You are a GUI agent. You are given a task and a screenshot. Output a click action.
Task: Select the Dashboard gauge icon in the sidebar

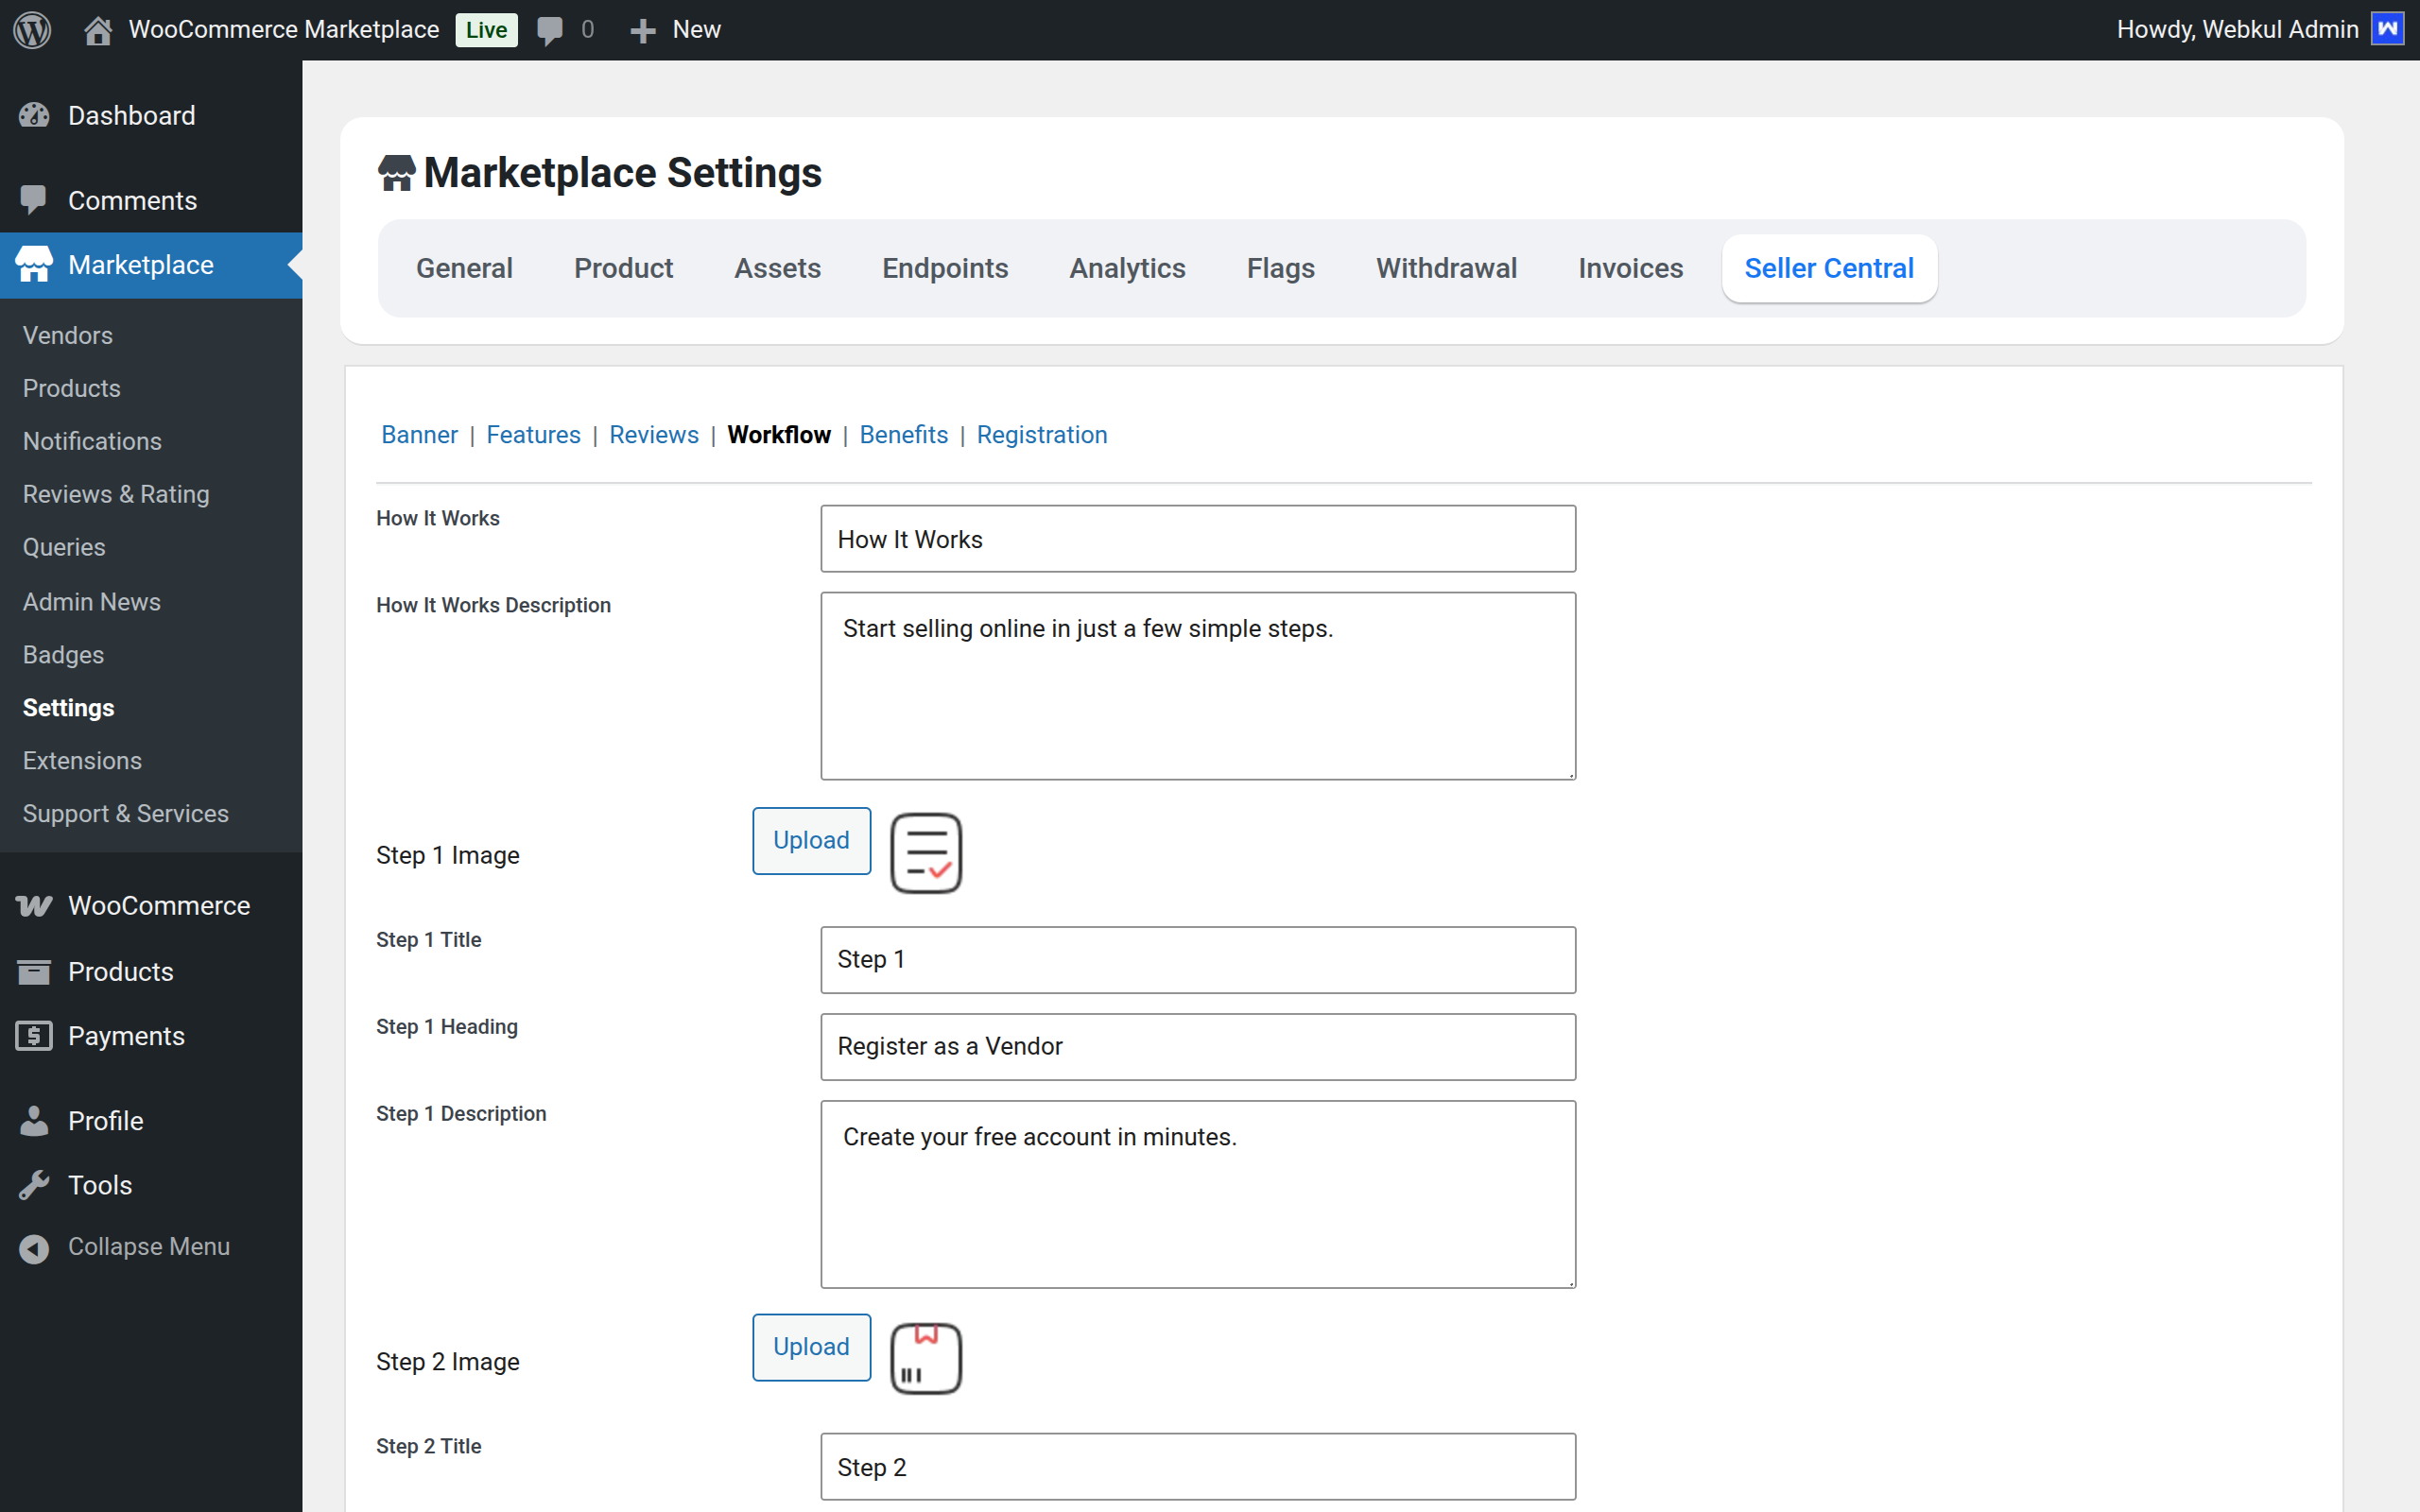pos(34,115)
